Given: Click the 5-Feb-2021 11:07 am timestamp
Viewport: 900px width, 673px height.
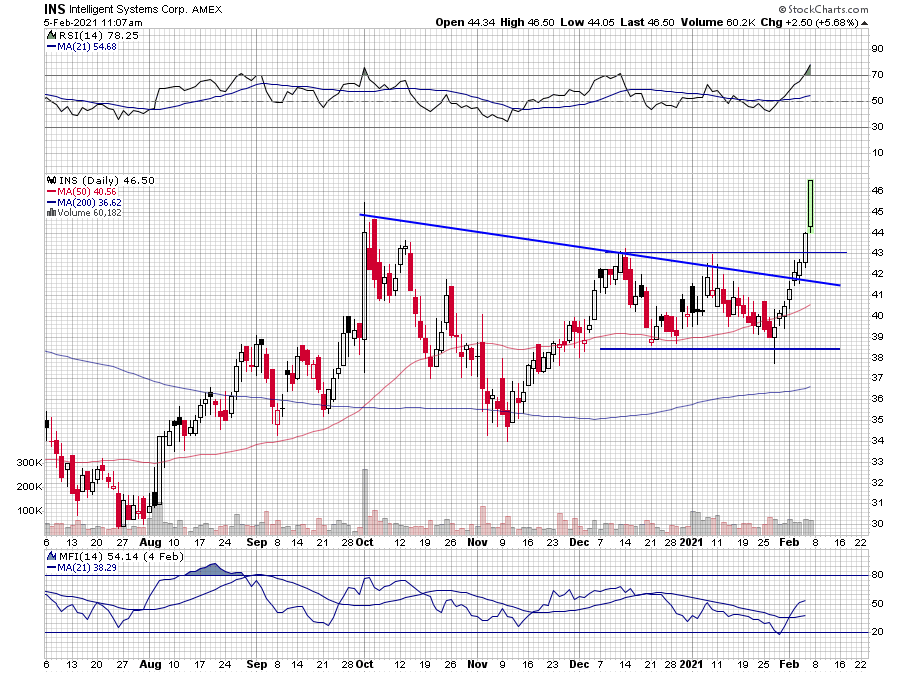Looking at the screenshot, I should 93,22.
